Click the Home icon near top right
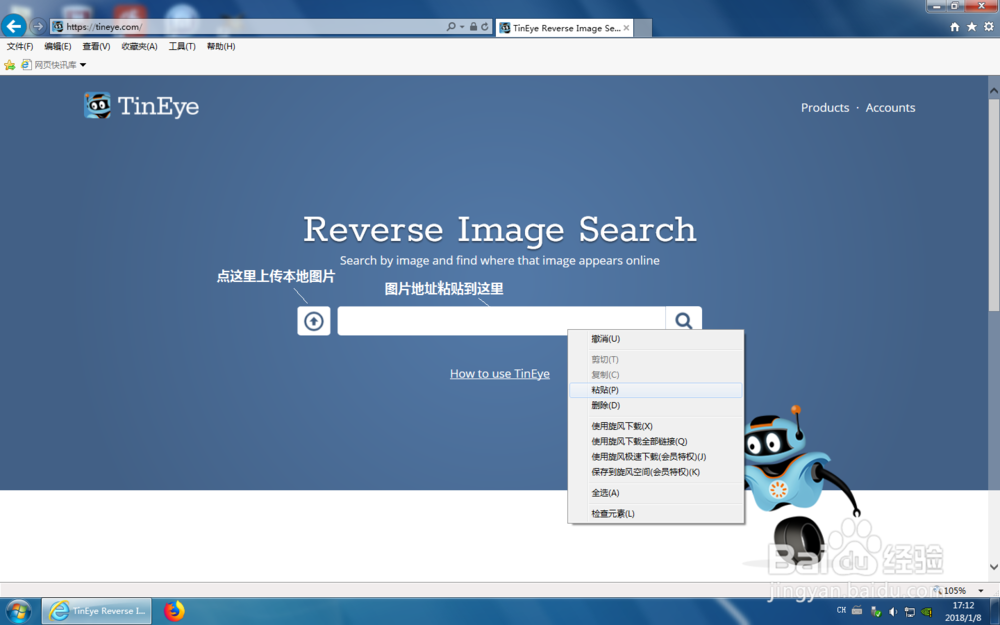This screenshot has width=1000, height=625. point(955,27)
